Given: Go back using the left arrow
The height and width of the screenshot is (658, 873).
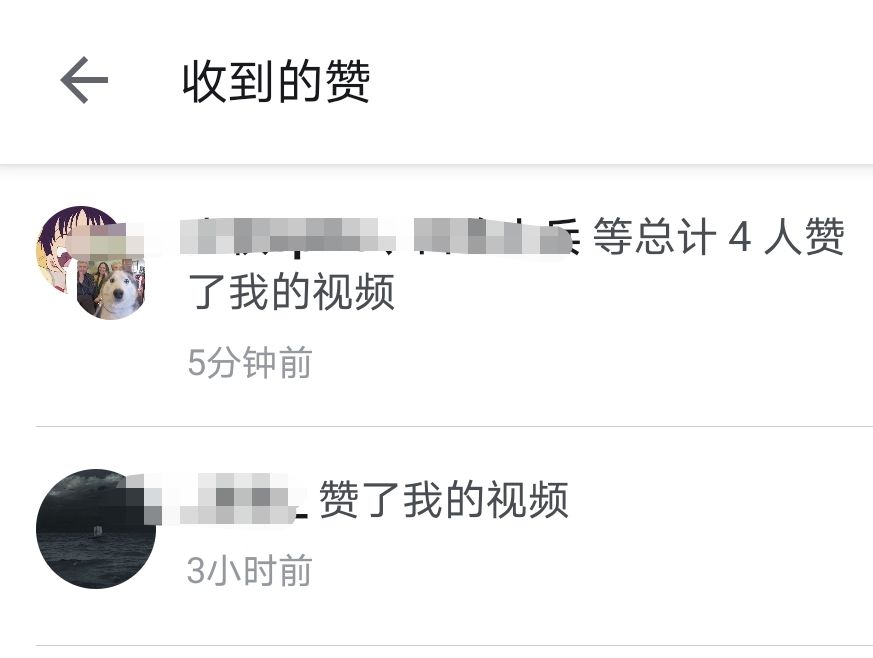Looking at the screenshot, I should 84,80.
